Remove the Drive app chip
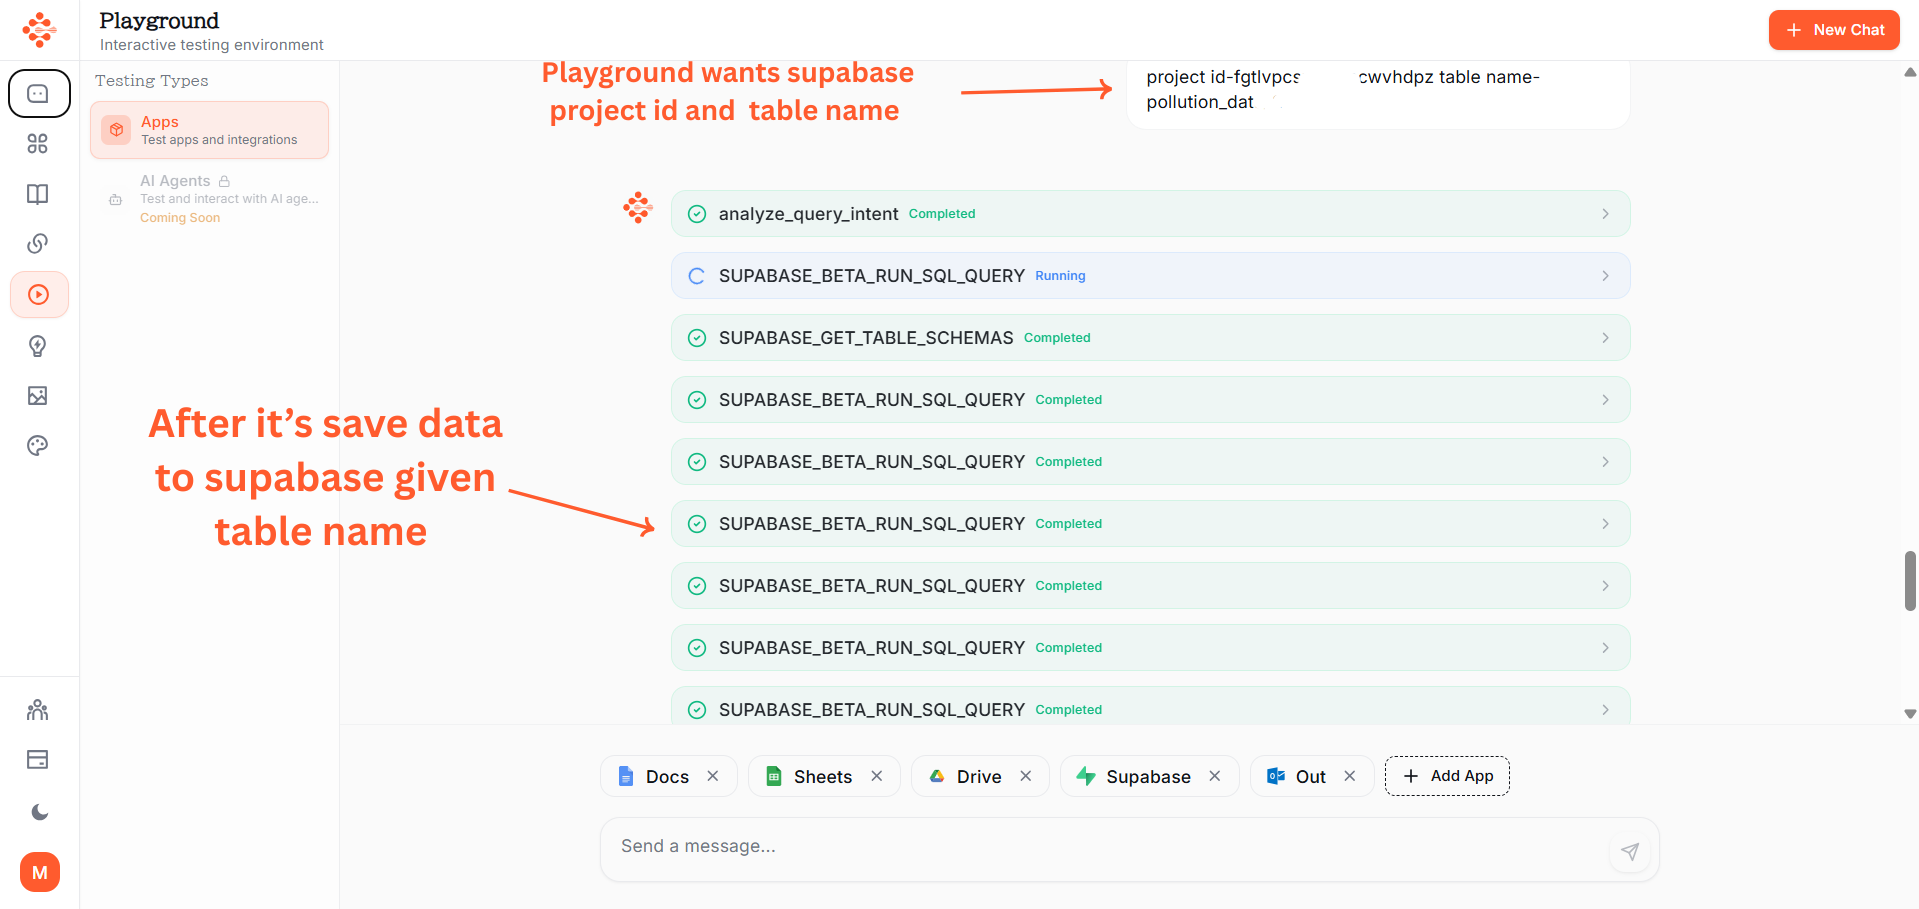The width and height of the screenshot is (1919, 909). click(1026, 776)
